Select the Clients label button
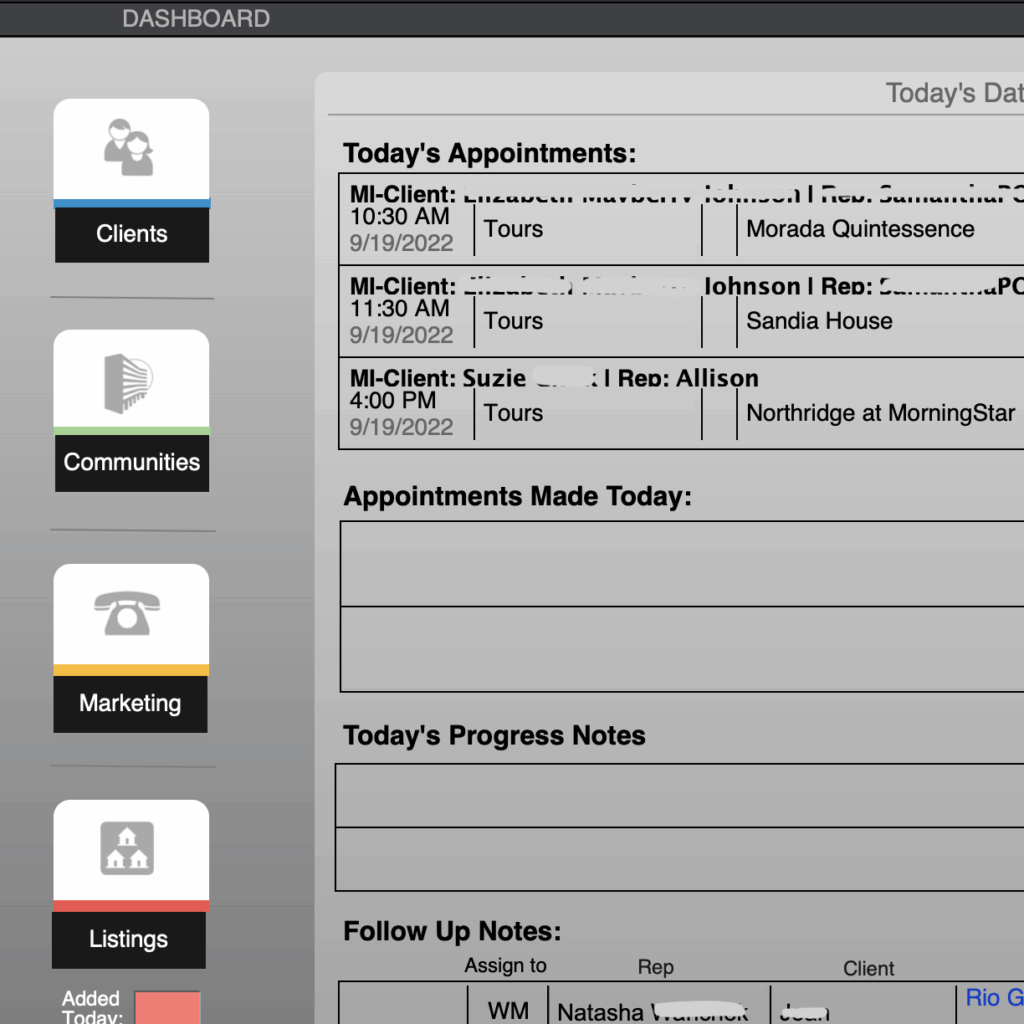 point(131,234)
